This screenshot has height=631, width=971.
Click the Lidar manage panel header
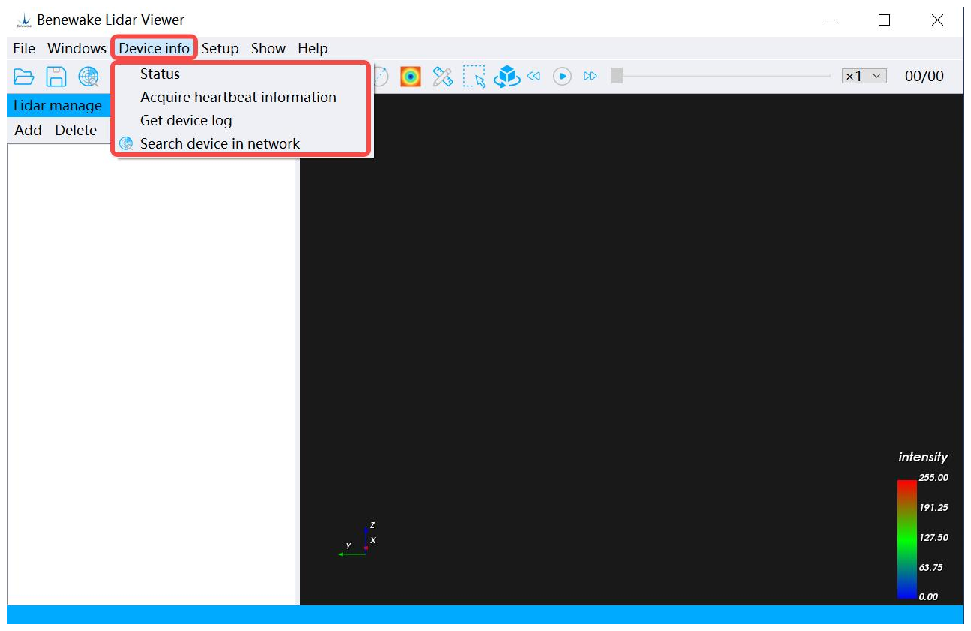point(59,105)
